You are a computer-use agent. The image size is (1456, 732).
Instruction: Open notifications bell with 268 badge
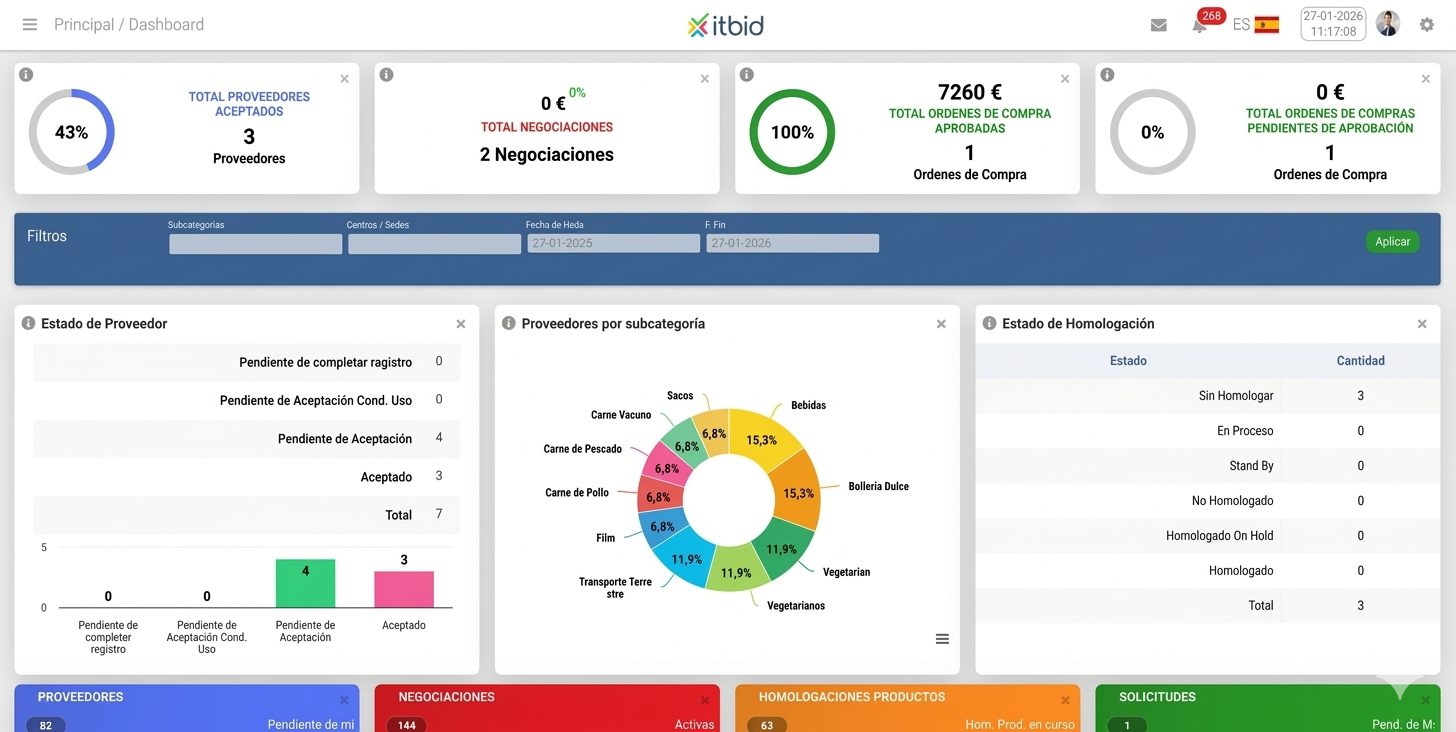click(1199, 26)
